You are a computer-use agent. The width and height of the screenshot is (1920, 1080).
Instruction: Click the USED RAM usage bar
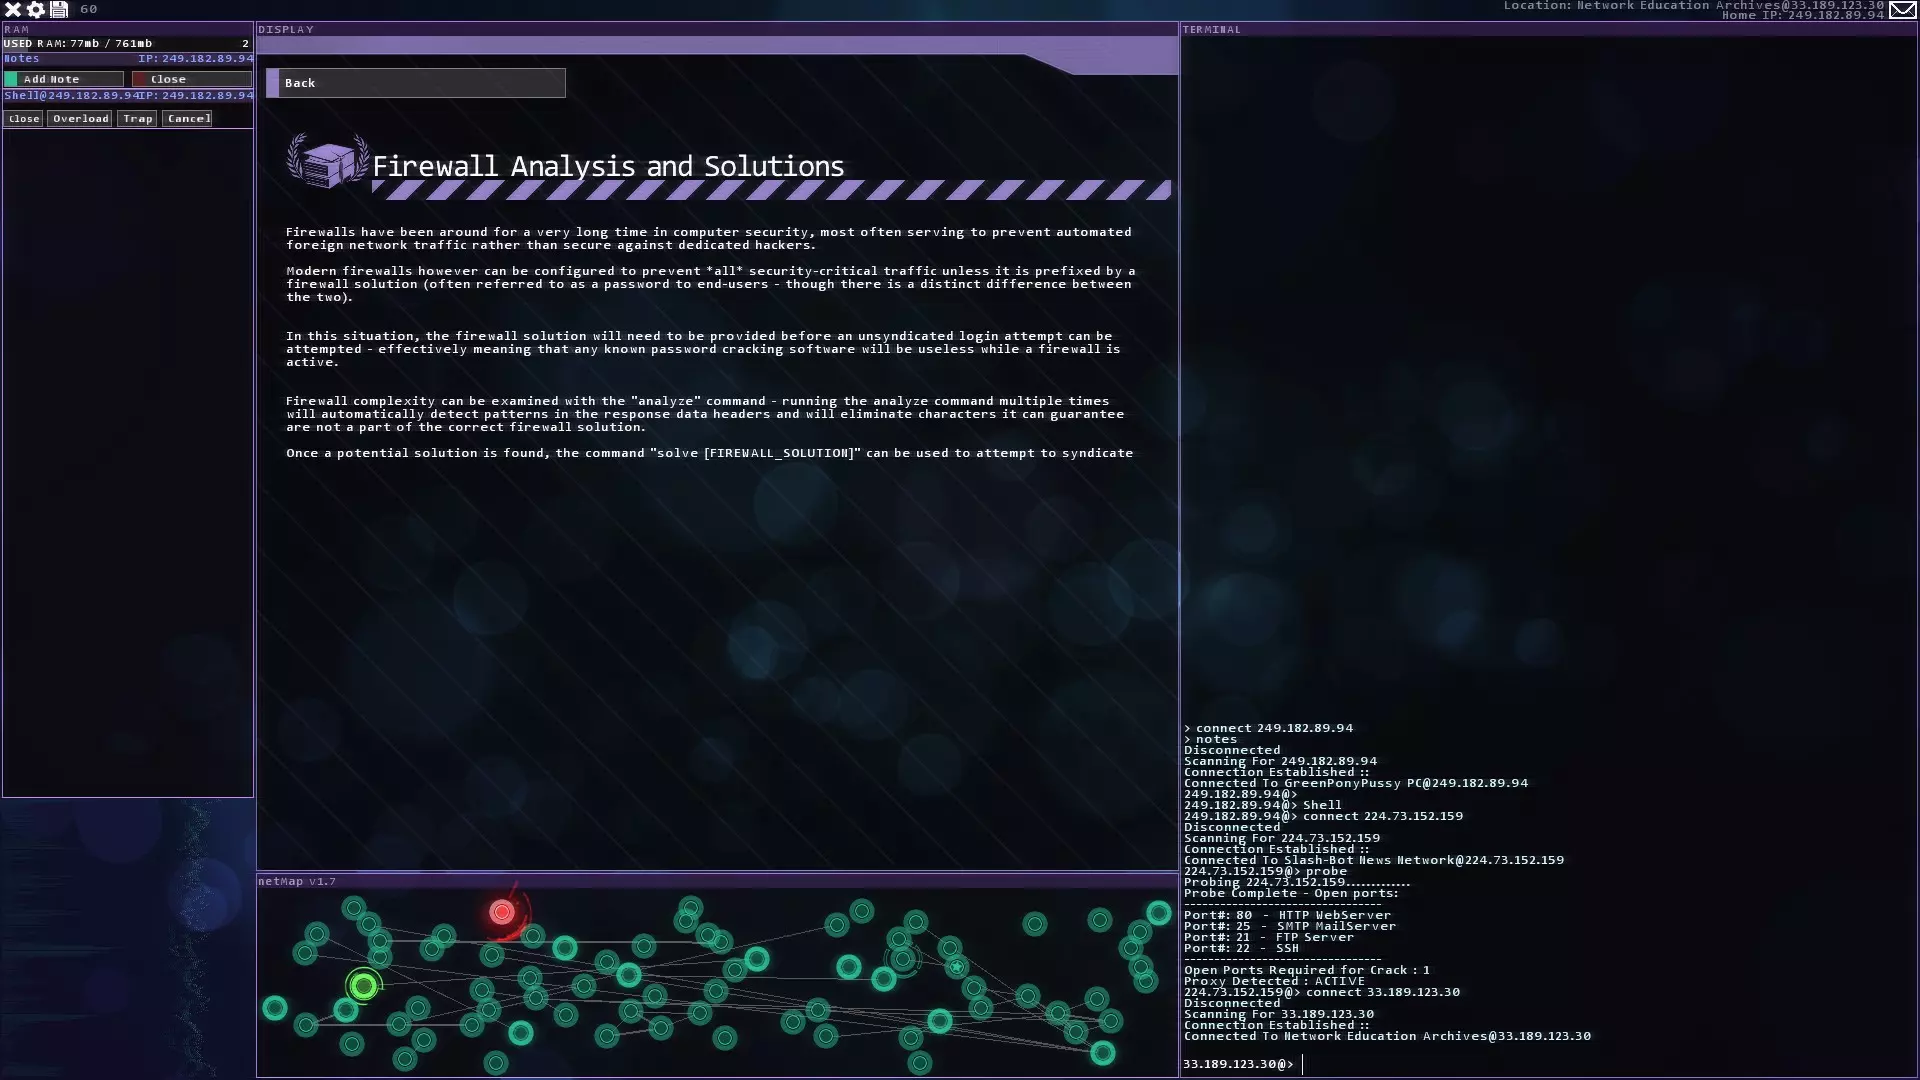(x=127, y=44)
